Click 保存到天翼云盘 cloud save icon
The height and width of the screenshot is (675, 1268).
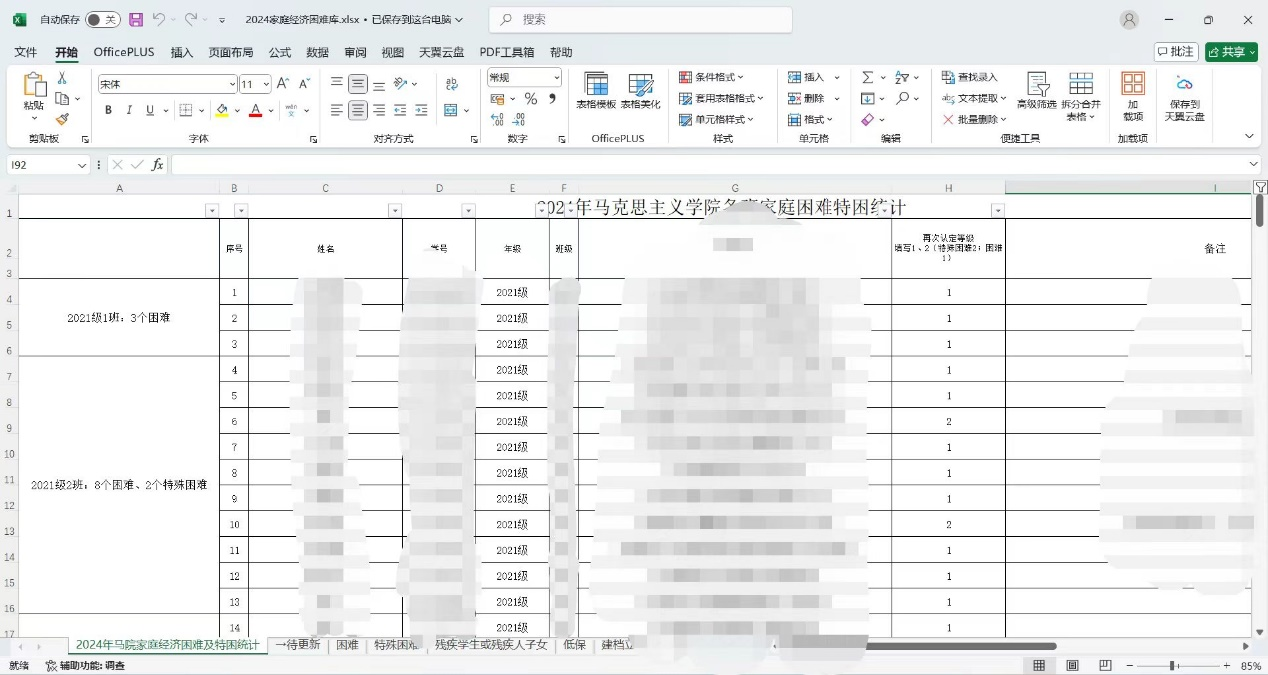tap(1184, 96)
